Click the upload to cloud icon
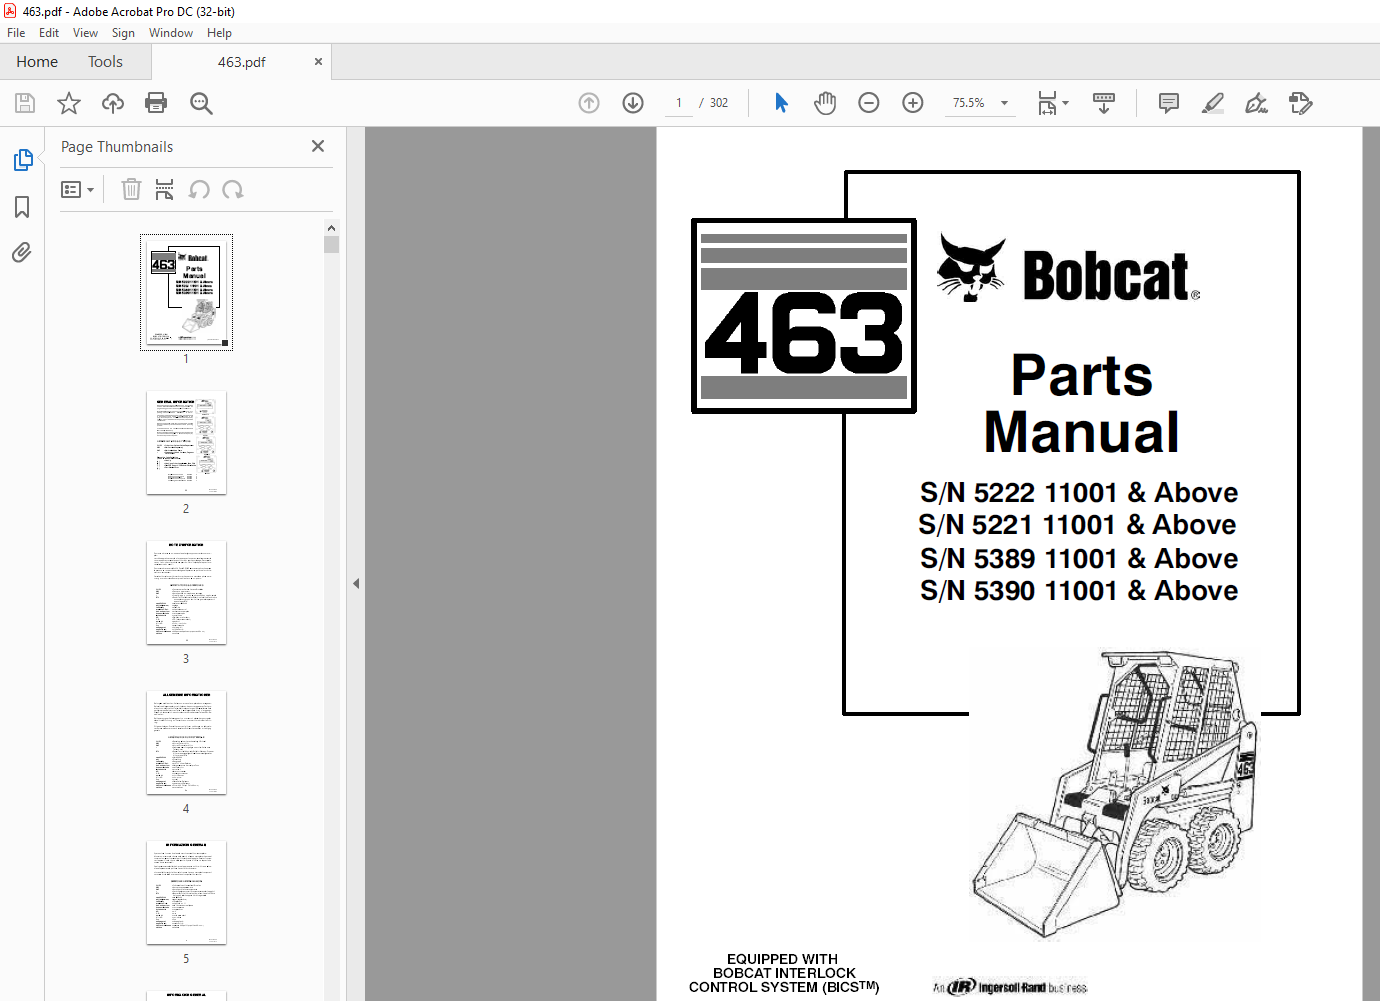Viewport: 1380px width, 1001px height. pyautogui.click(x=113, y=103)
